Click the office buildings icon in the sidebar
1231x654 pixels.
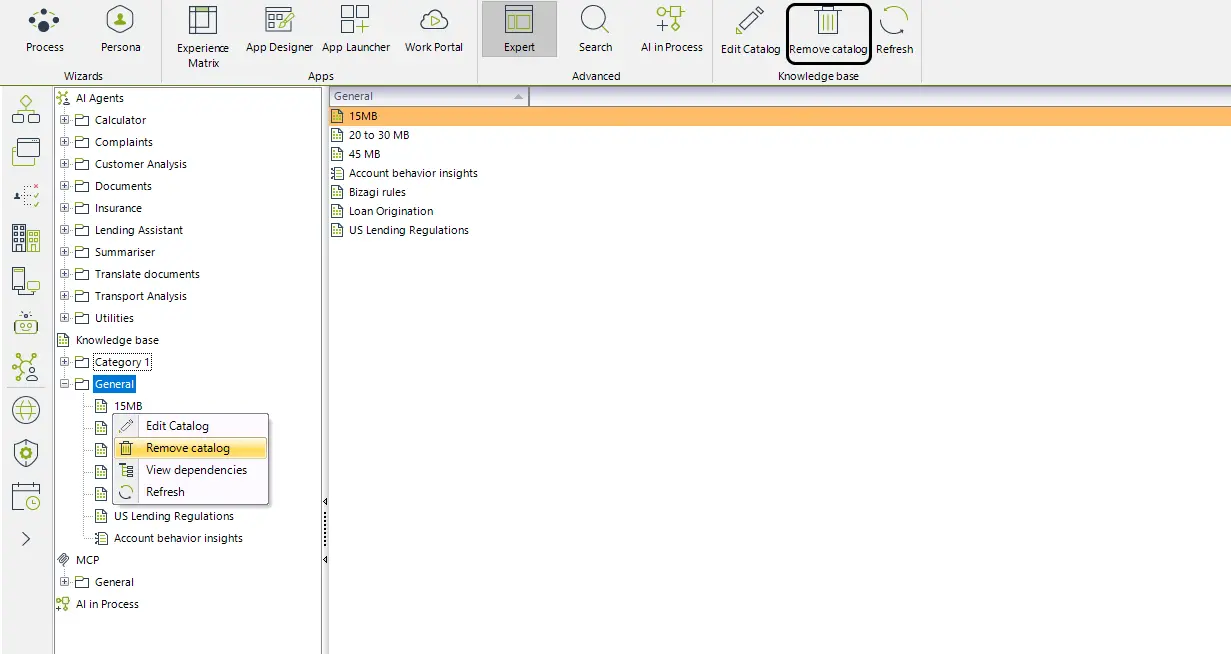pyautogui.click(x=26, y=237)
